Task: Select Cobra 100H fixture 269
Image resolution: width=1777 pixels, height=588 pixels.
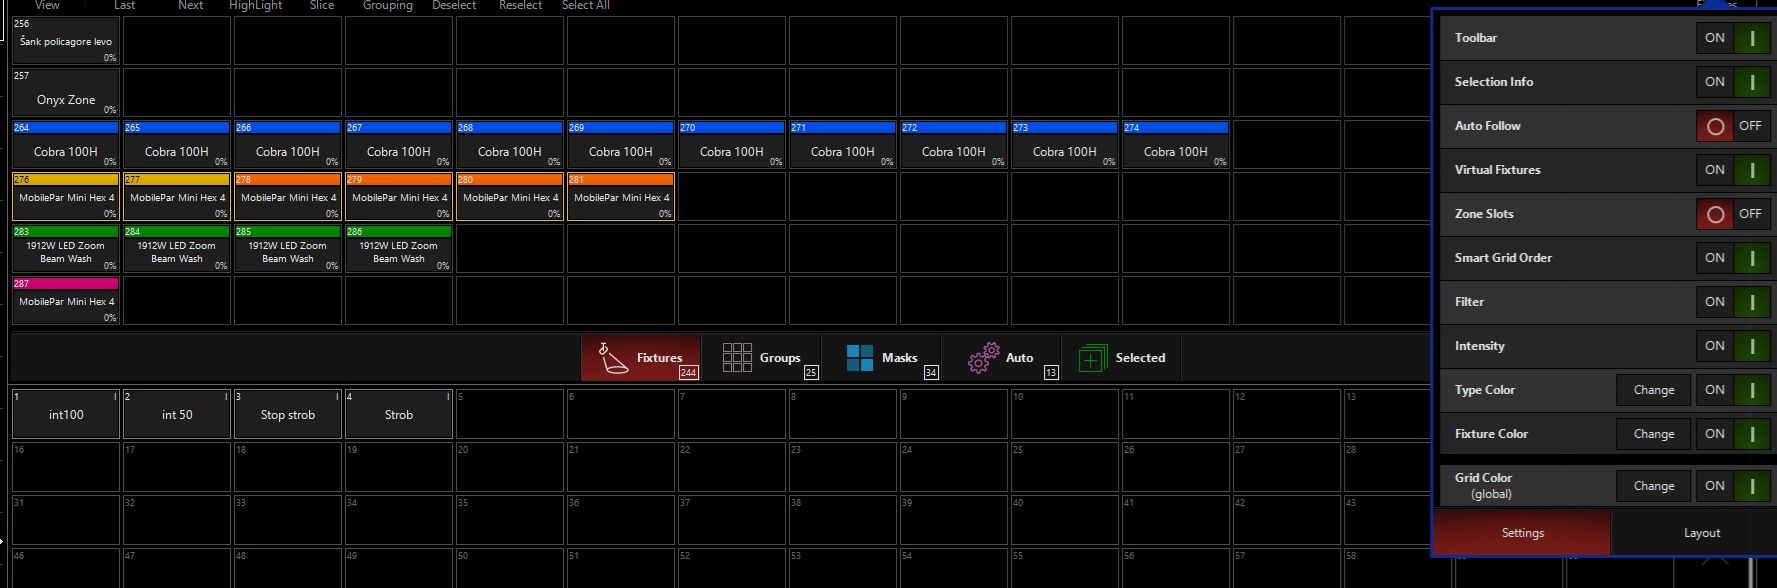Action: [x=621, y=144]
